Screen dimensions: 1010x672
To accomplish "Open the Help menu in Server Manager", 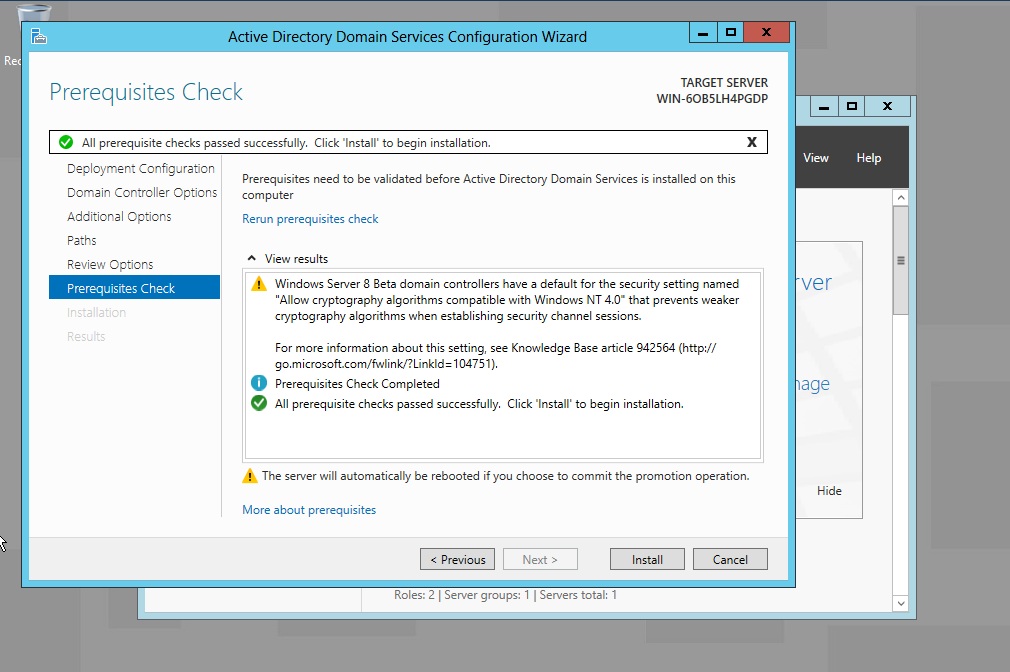I will coord(868,158).
